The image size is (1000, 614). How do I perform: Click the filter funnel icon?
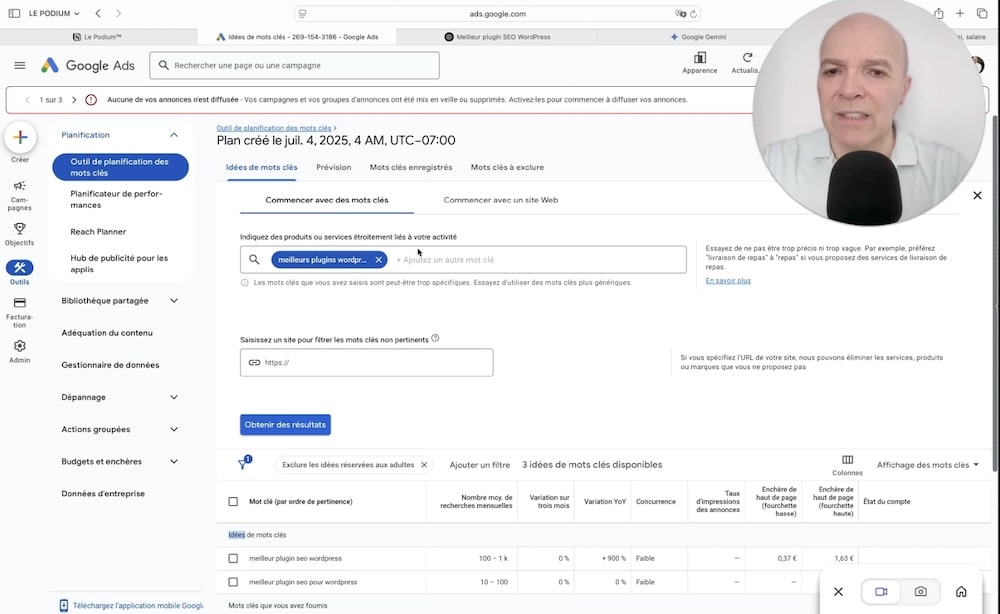click(x=243, y=464)
